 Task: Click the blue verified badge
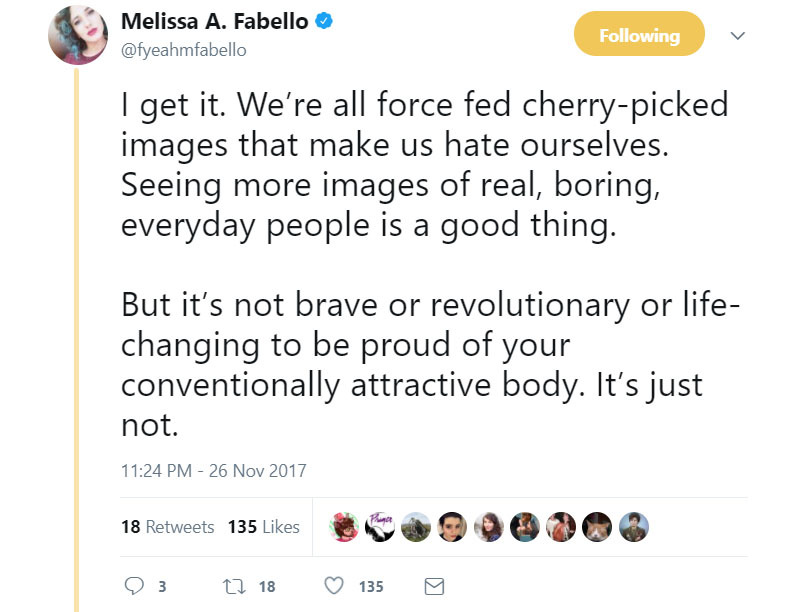tap(326, 24)
